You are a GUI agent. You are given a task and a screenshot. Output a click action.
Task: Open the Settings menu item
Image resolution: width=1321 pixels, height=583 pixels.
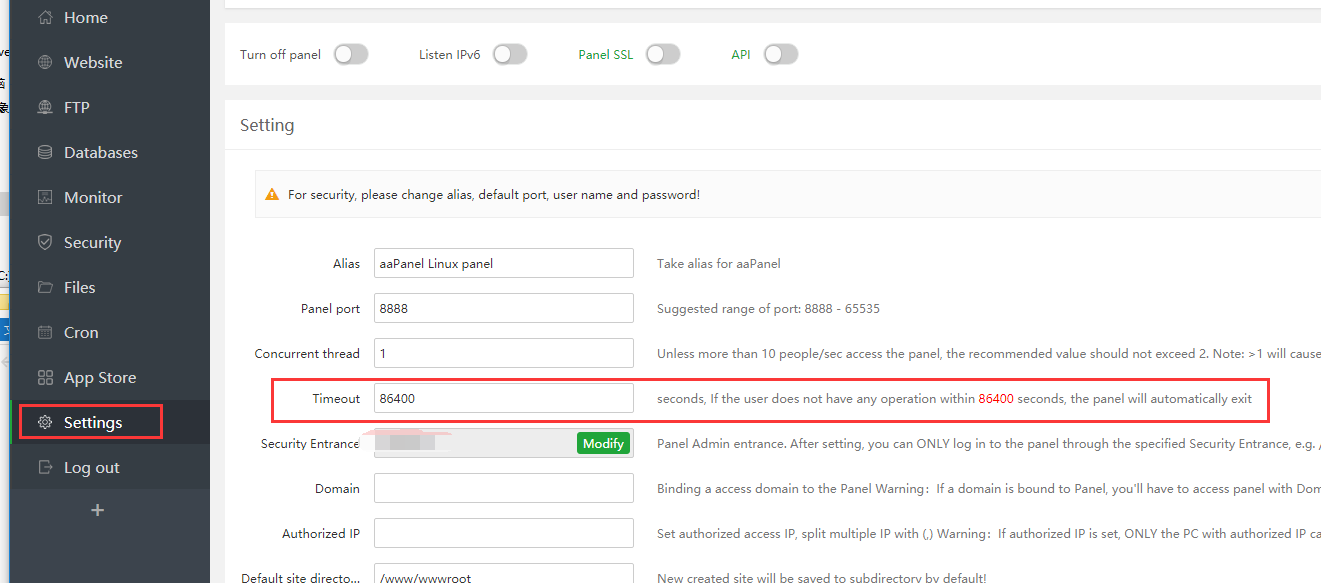pyautogui.click(x=92, y=423)
